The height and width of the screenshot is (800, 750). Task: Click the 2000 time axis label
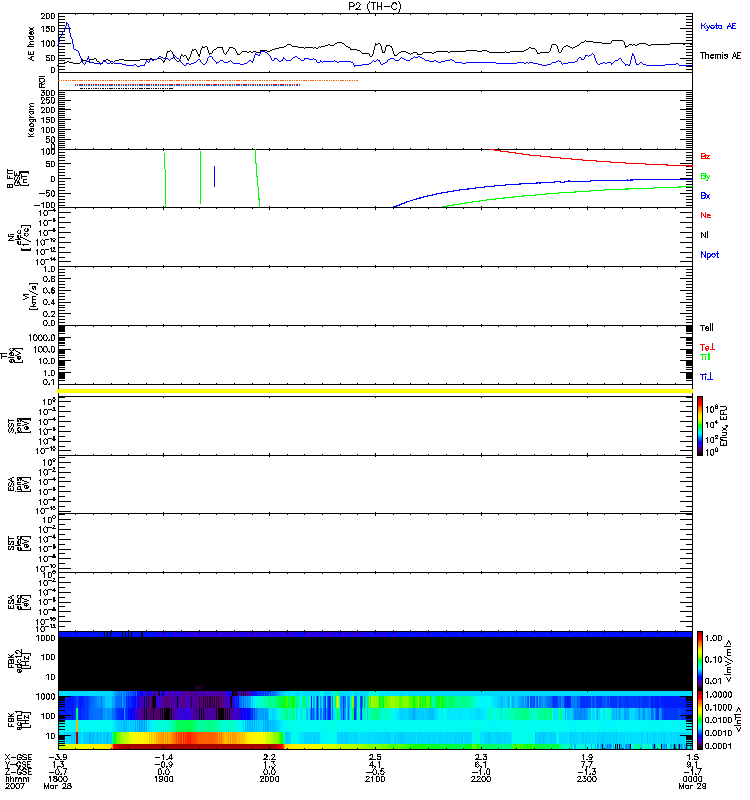(269, 779)
